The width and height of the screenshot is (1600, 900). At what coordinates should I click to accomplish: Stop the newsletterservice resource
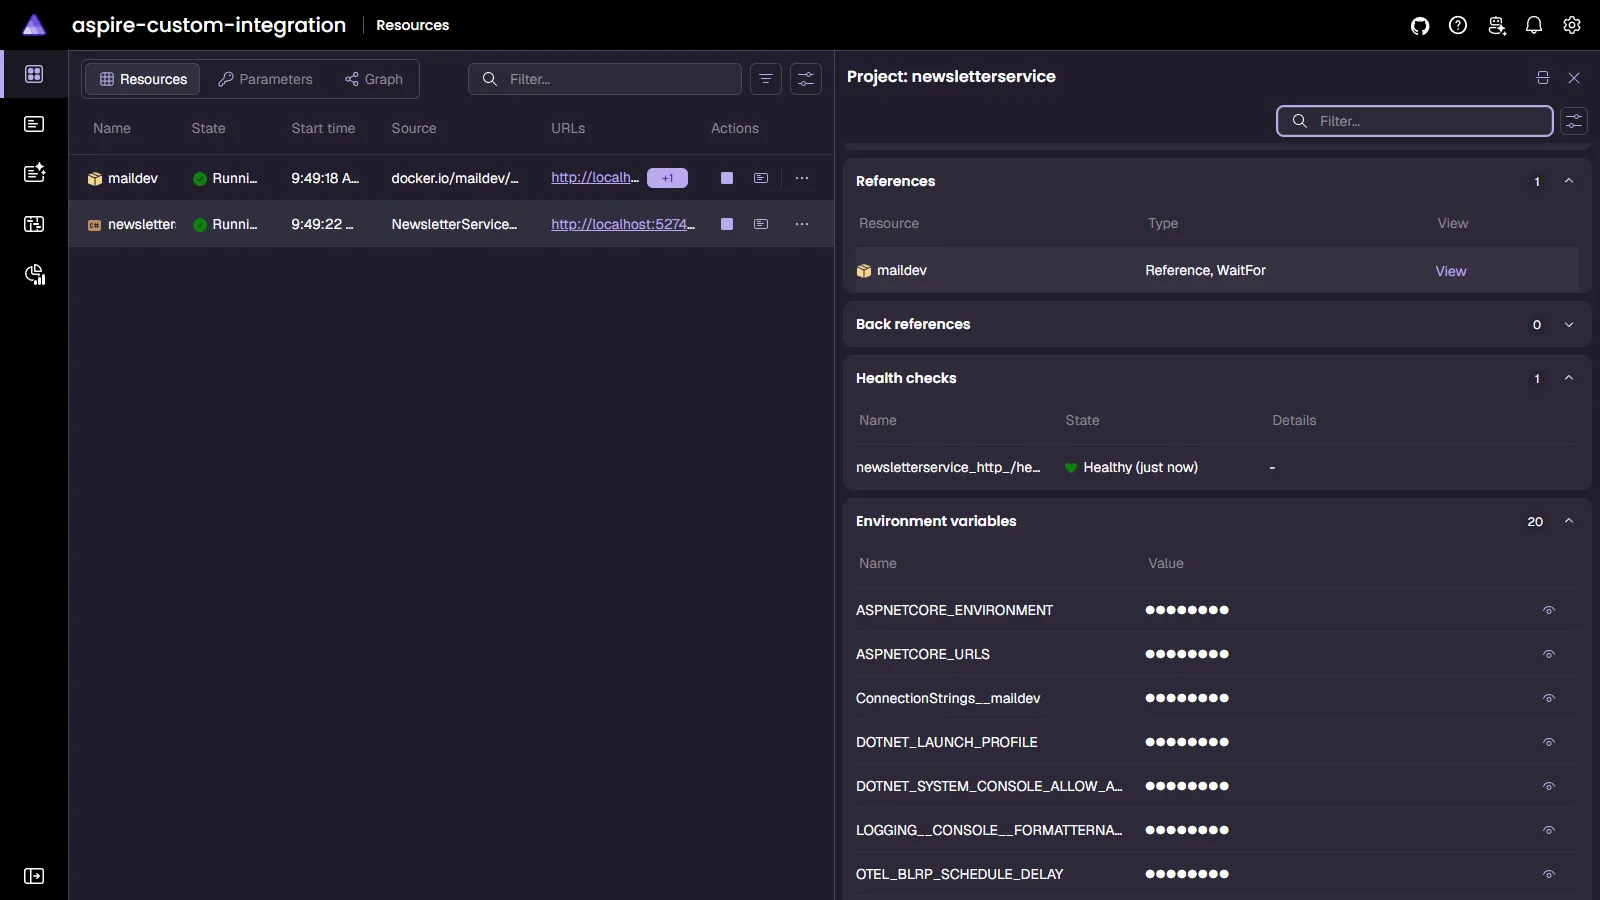coord(727,224)
